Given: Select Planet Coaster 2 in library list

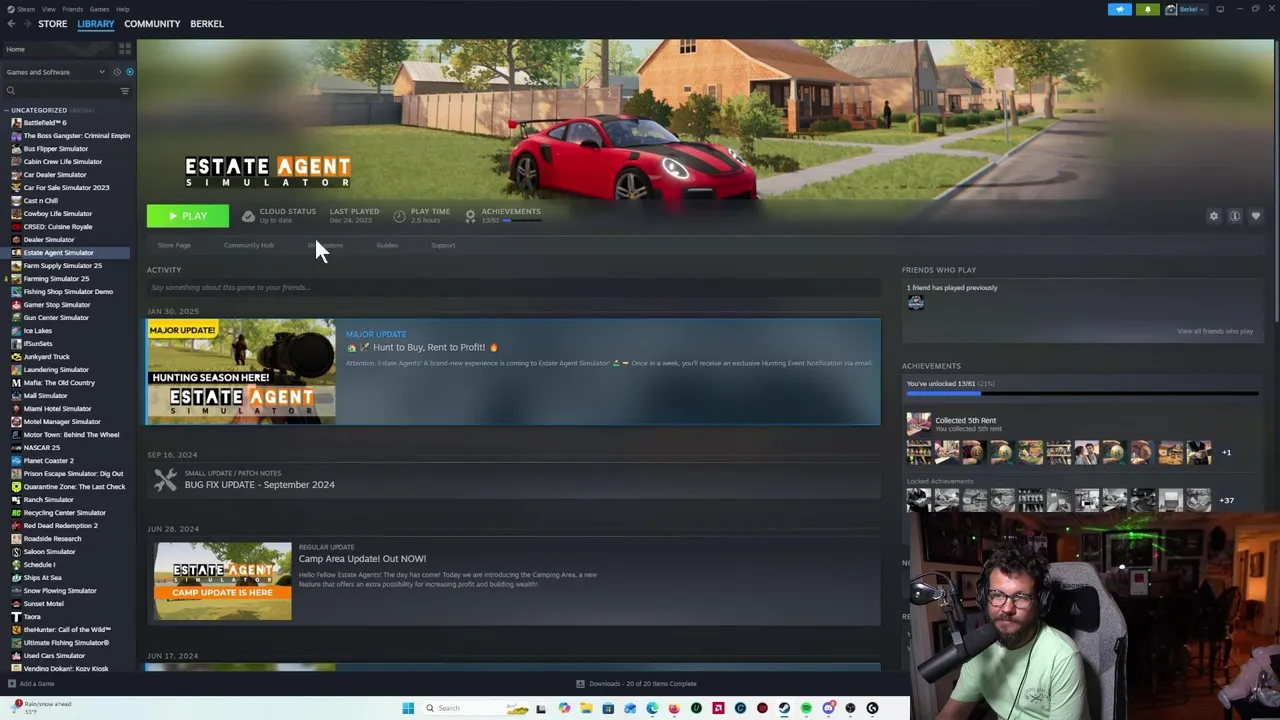Looking at the screenshot, I should tap(48, 461).
